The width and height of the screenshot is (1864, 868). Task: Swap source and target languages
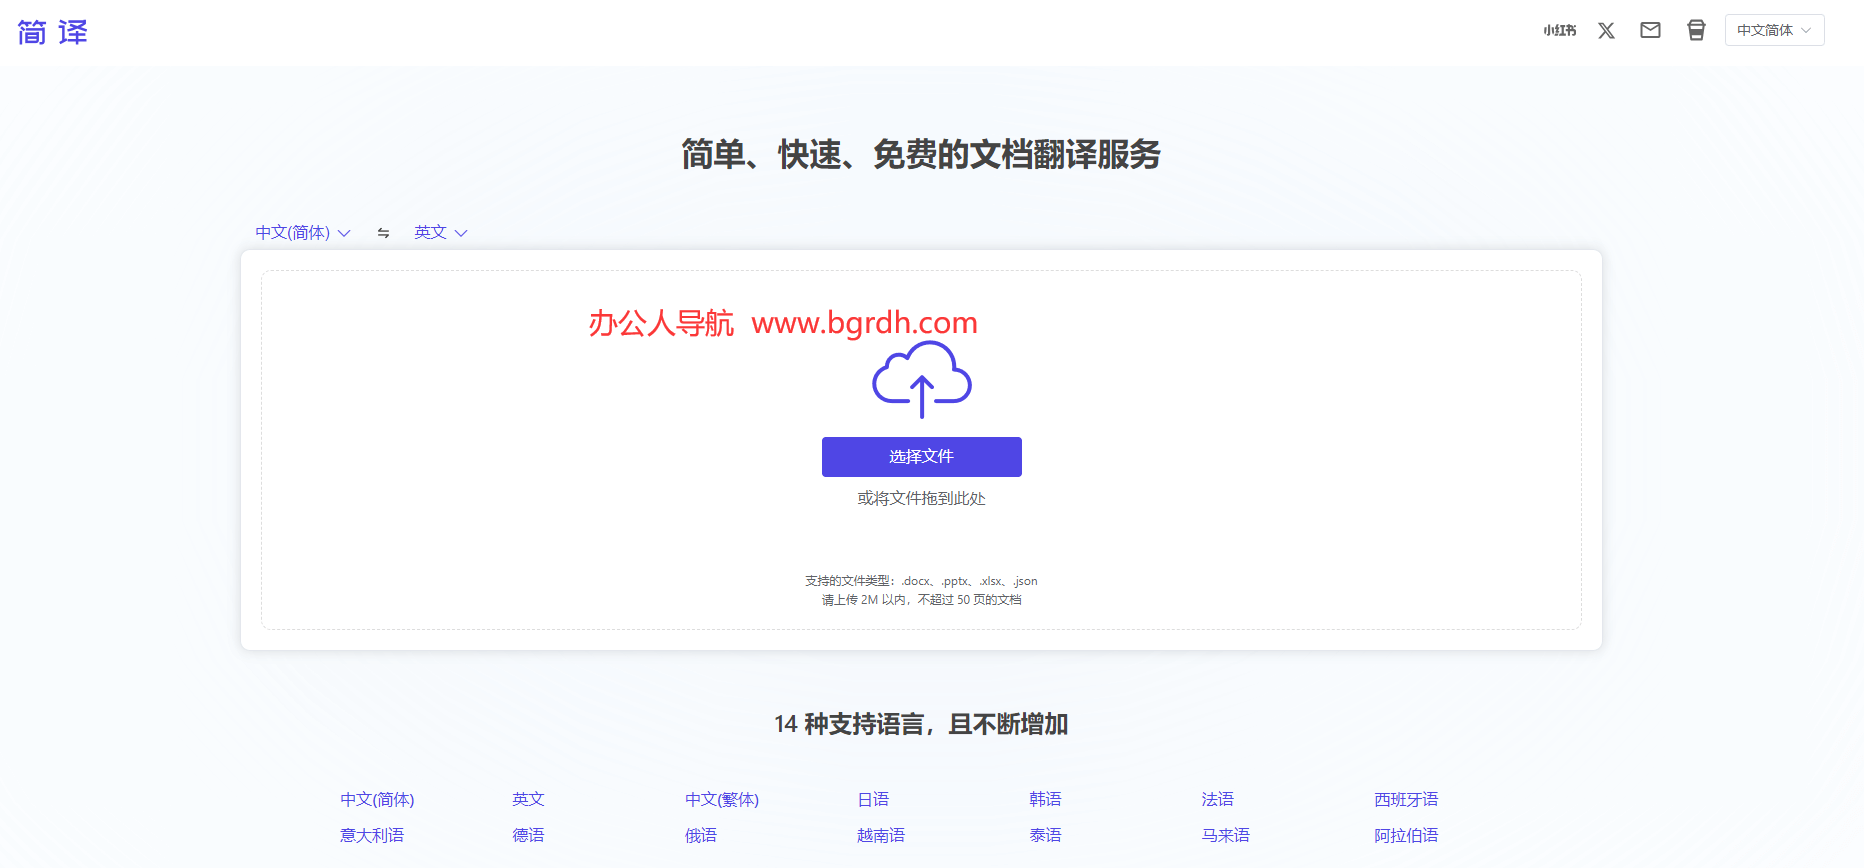(383, 232)
